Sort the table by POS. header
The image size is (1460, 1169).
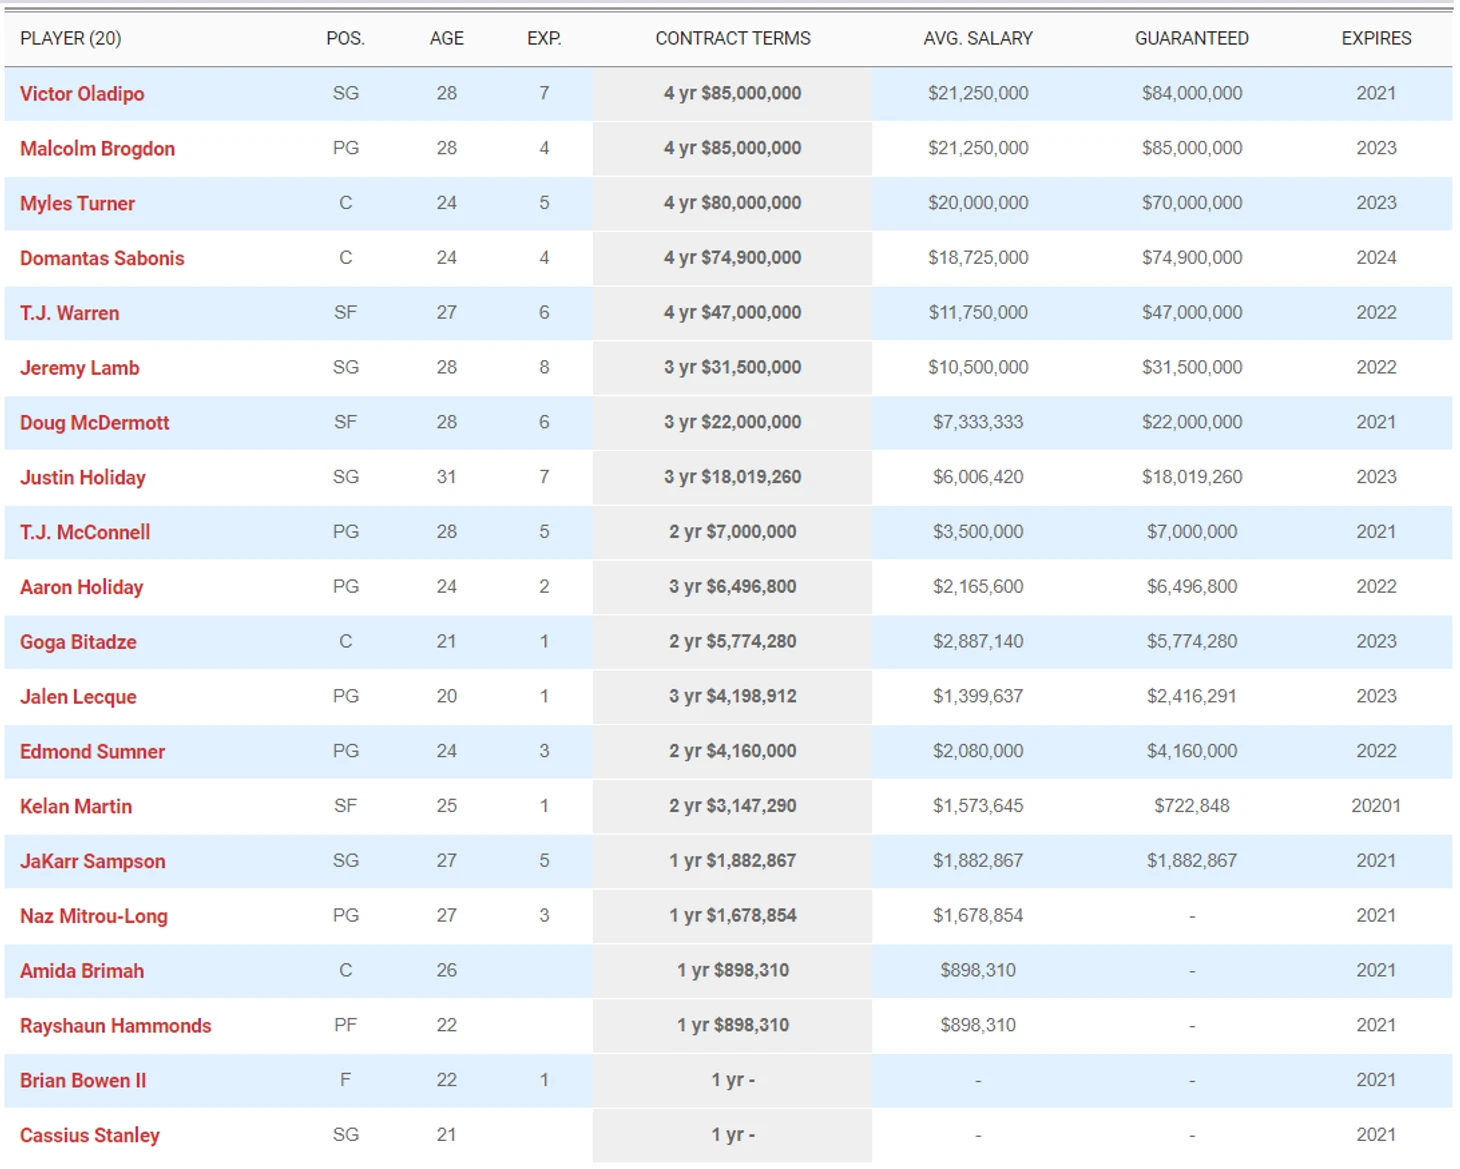point(345,39)
